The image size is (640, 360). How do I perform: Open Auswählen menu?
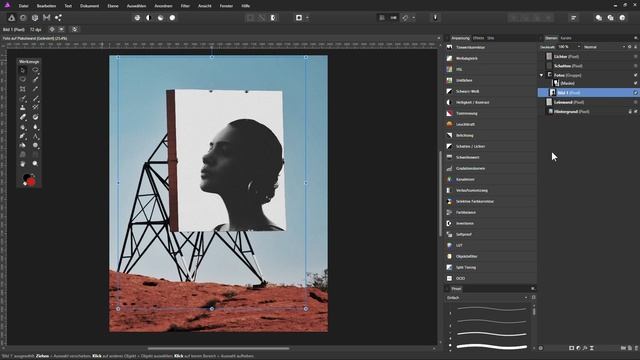click(136, 6)
